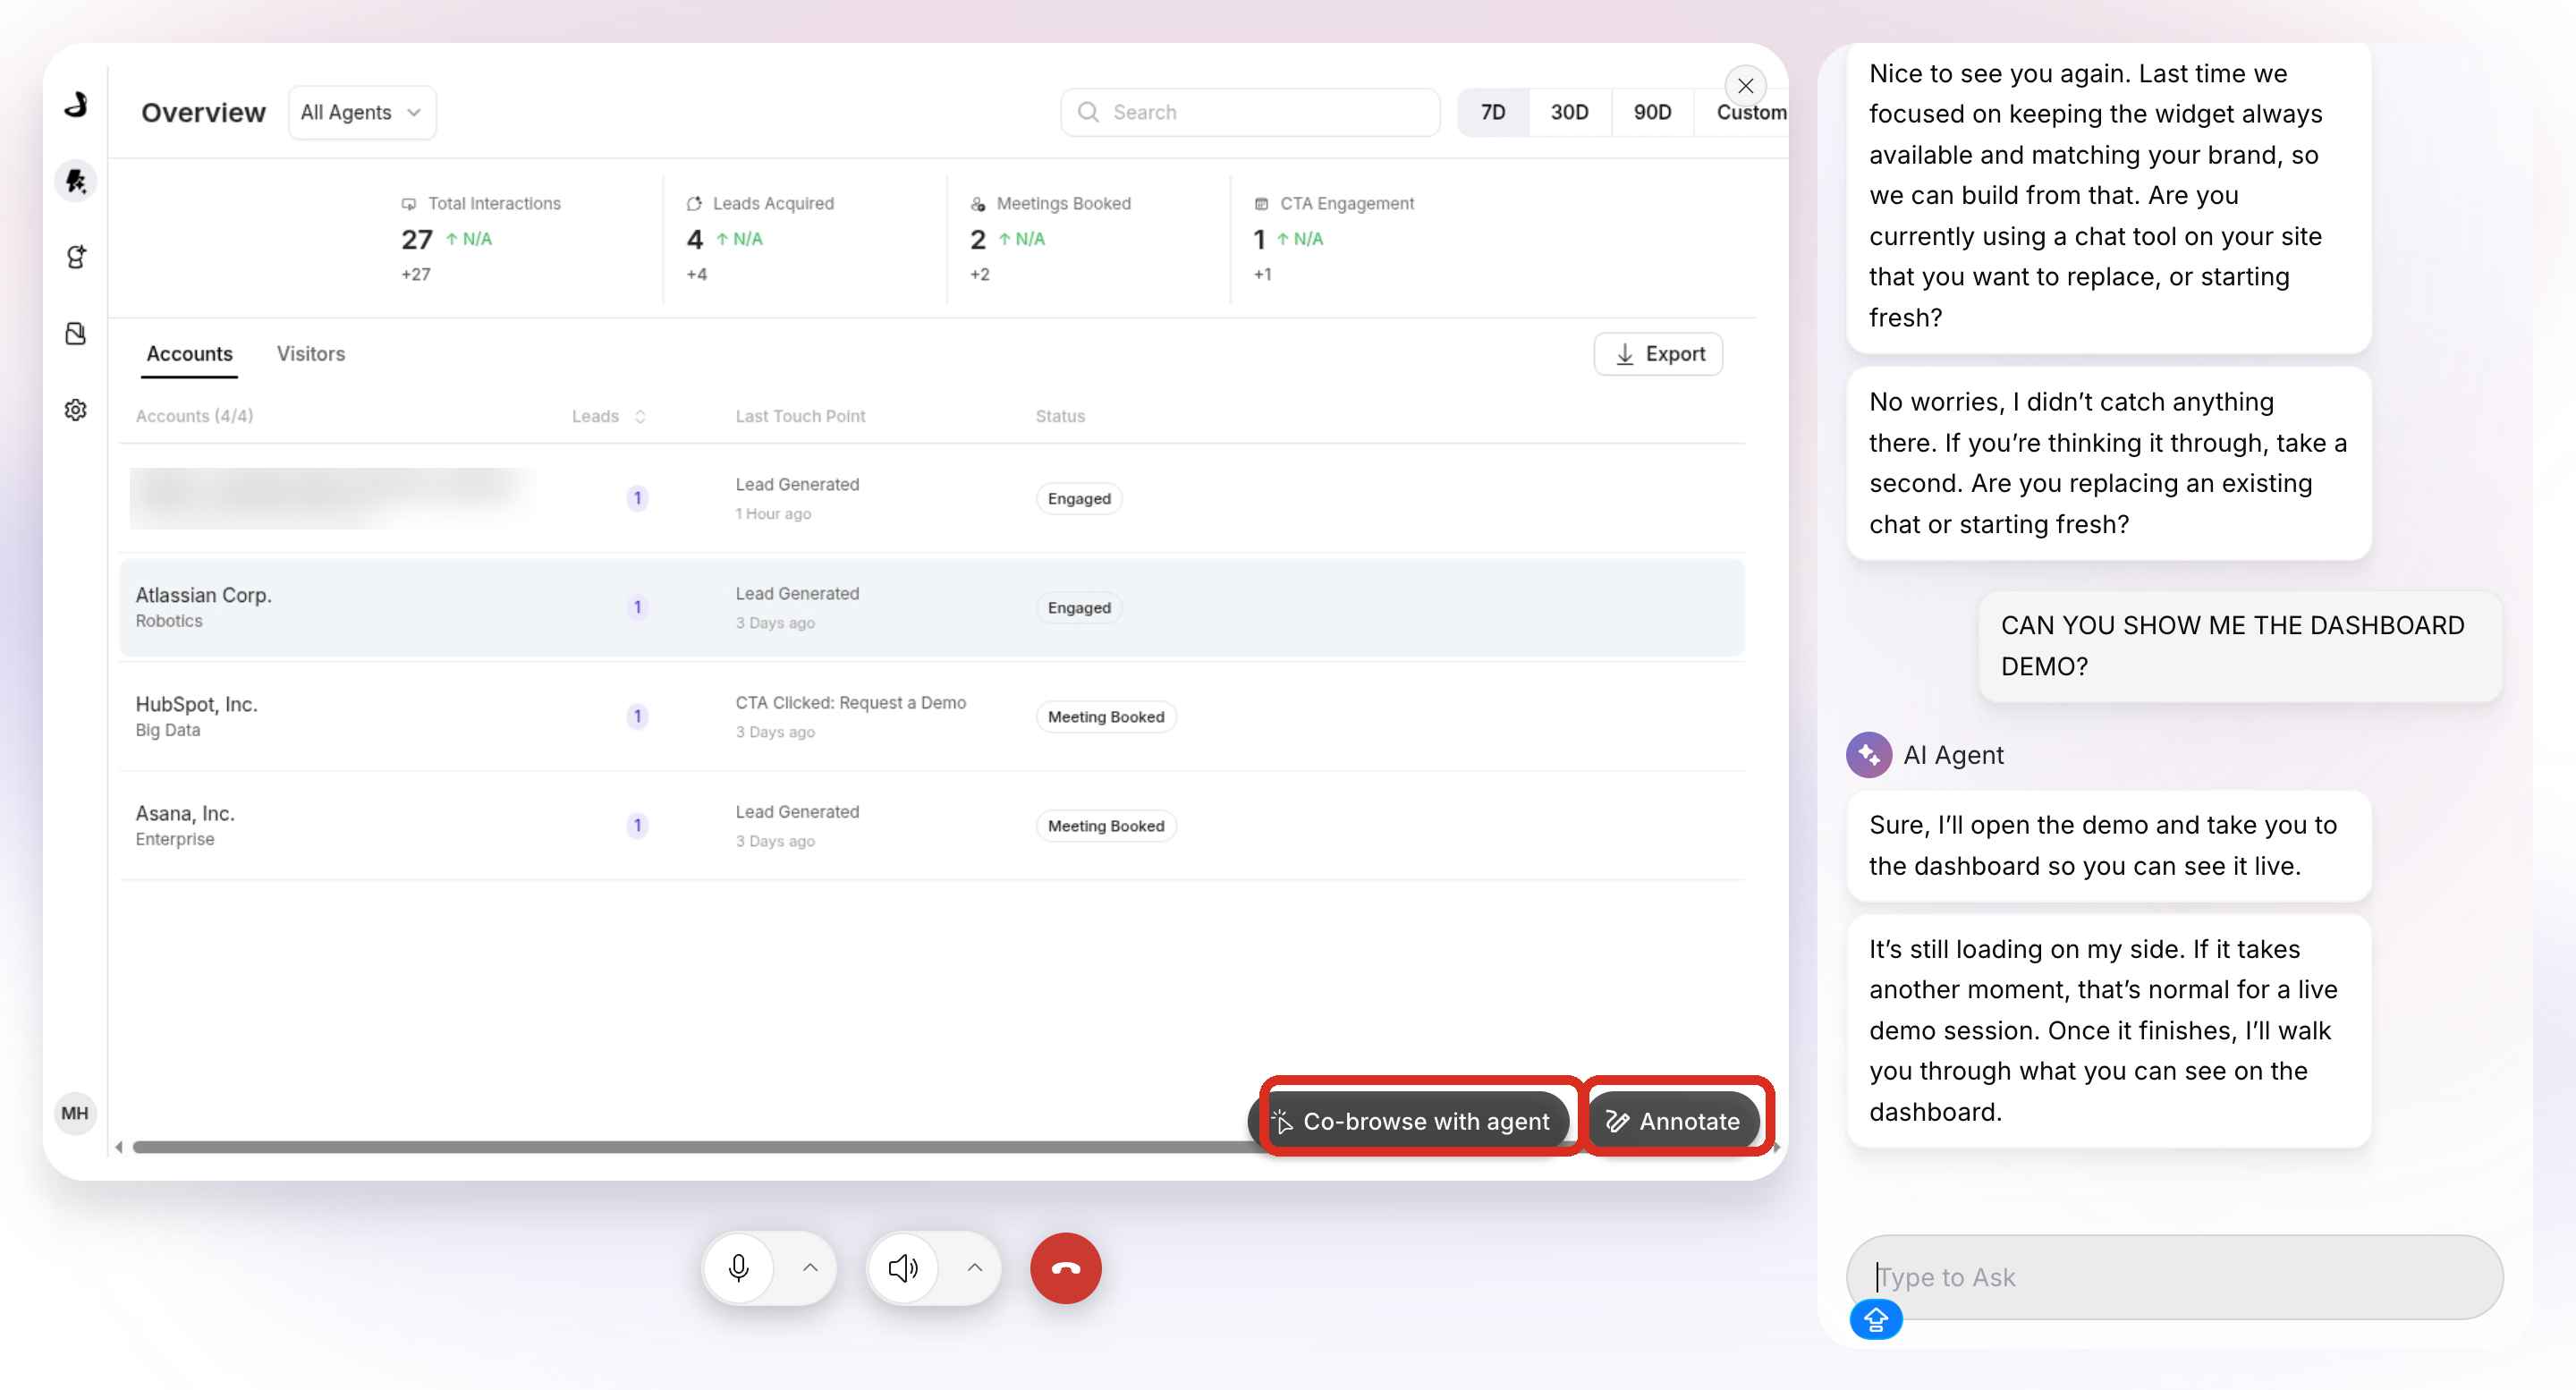This screenshot has width=2576, height=1390.
Task: Open the blurred first account row
Action: point(932,498)
